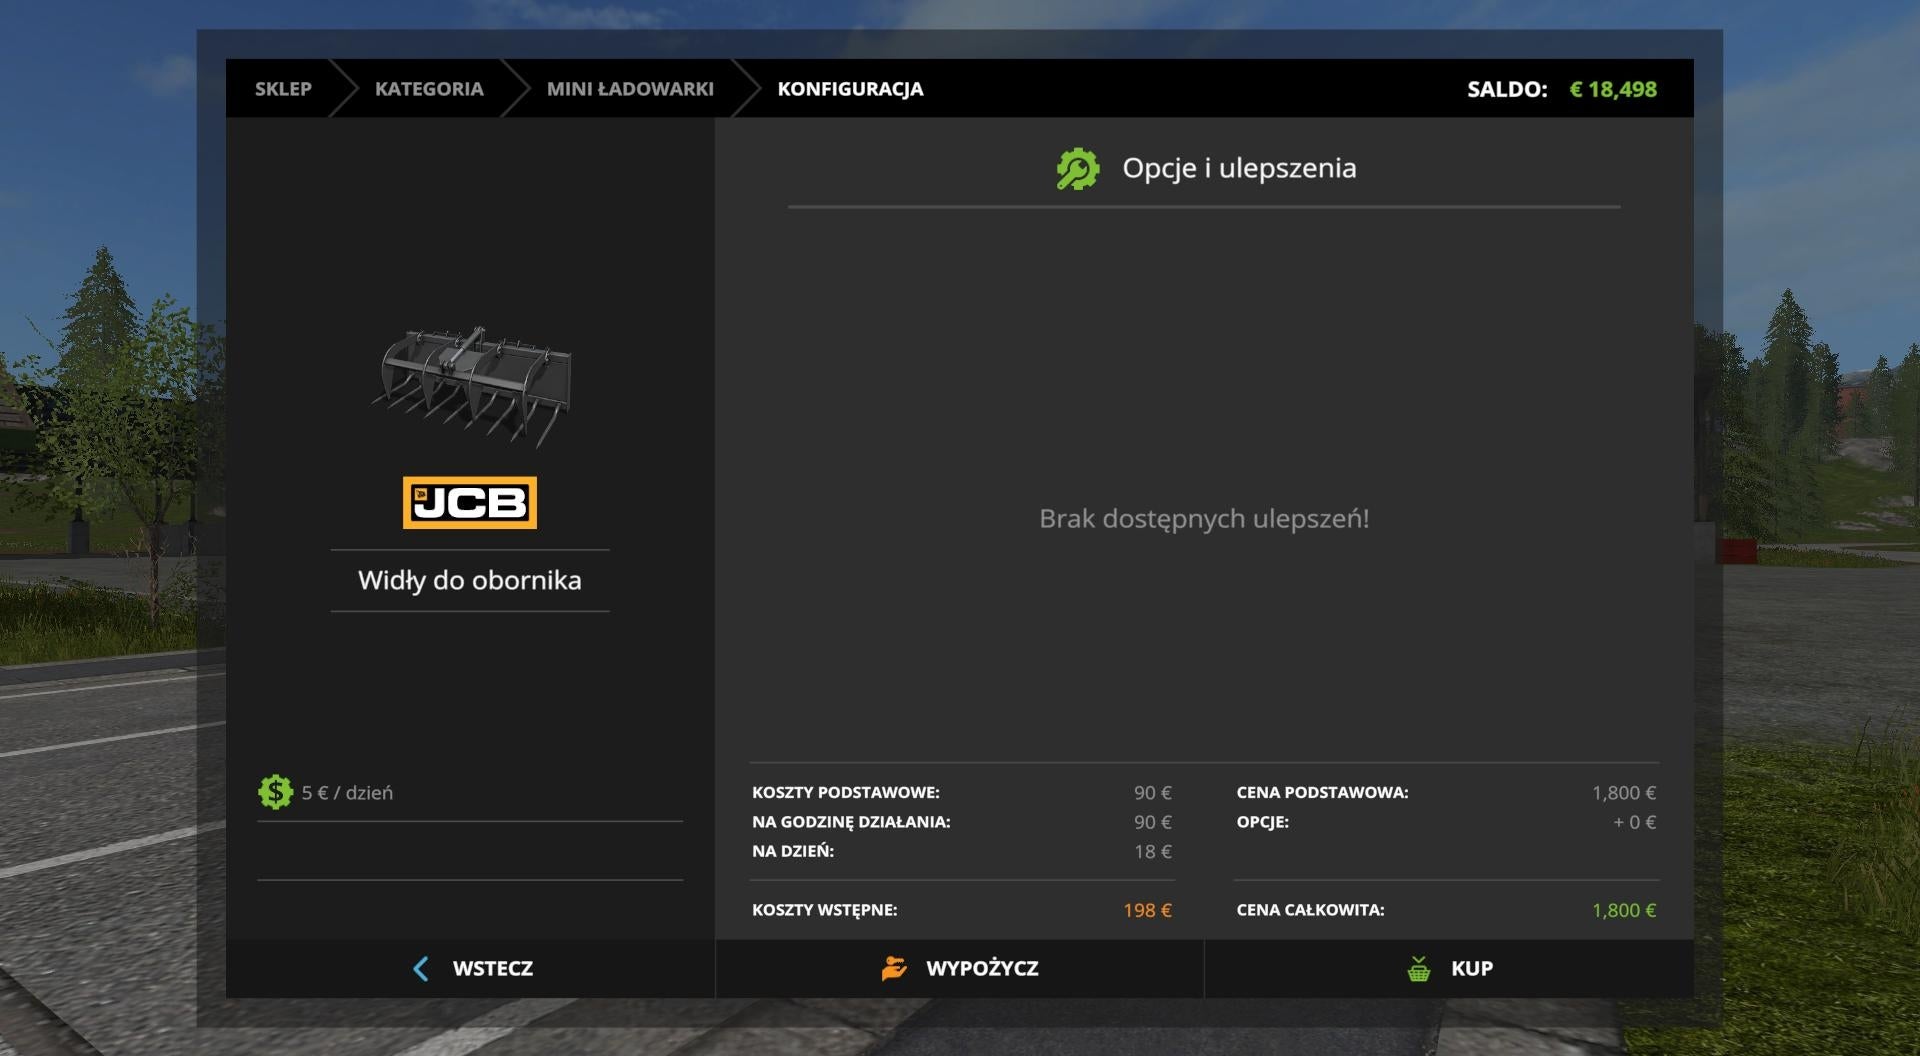Click the WYPOŻYCZ lease button
The image size is (1920, 1056).
(960, 968)
